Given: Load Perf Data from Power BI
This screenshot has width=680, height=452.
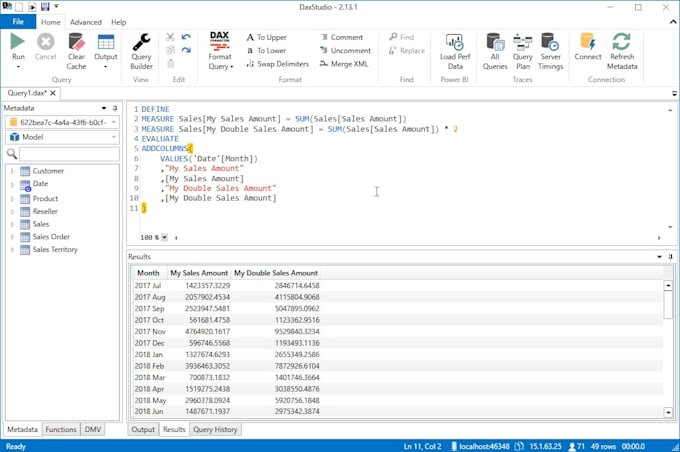Looking at the screenshot, I should [455, 51].
